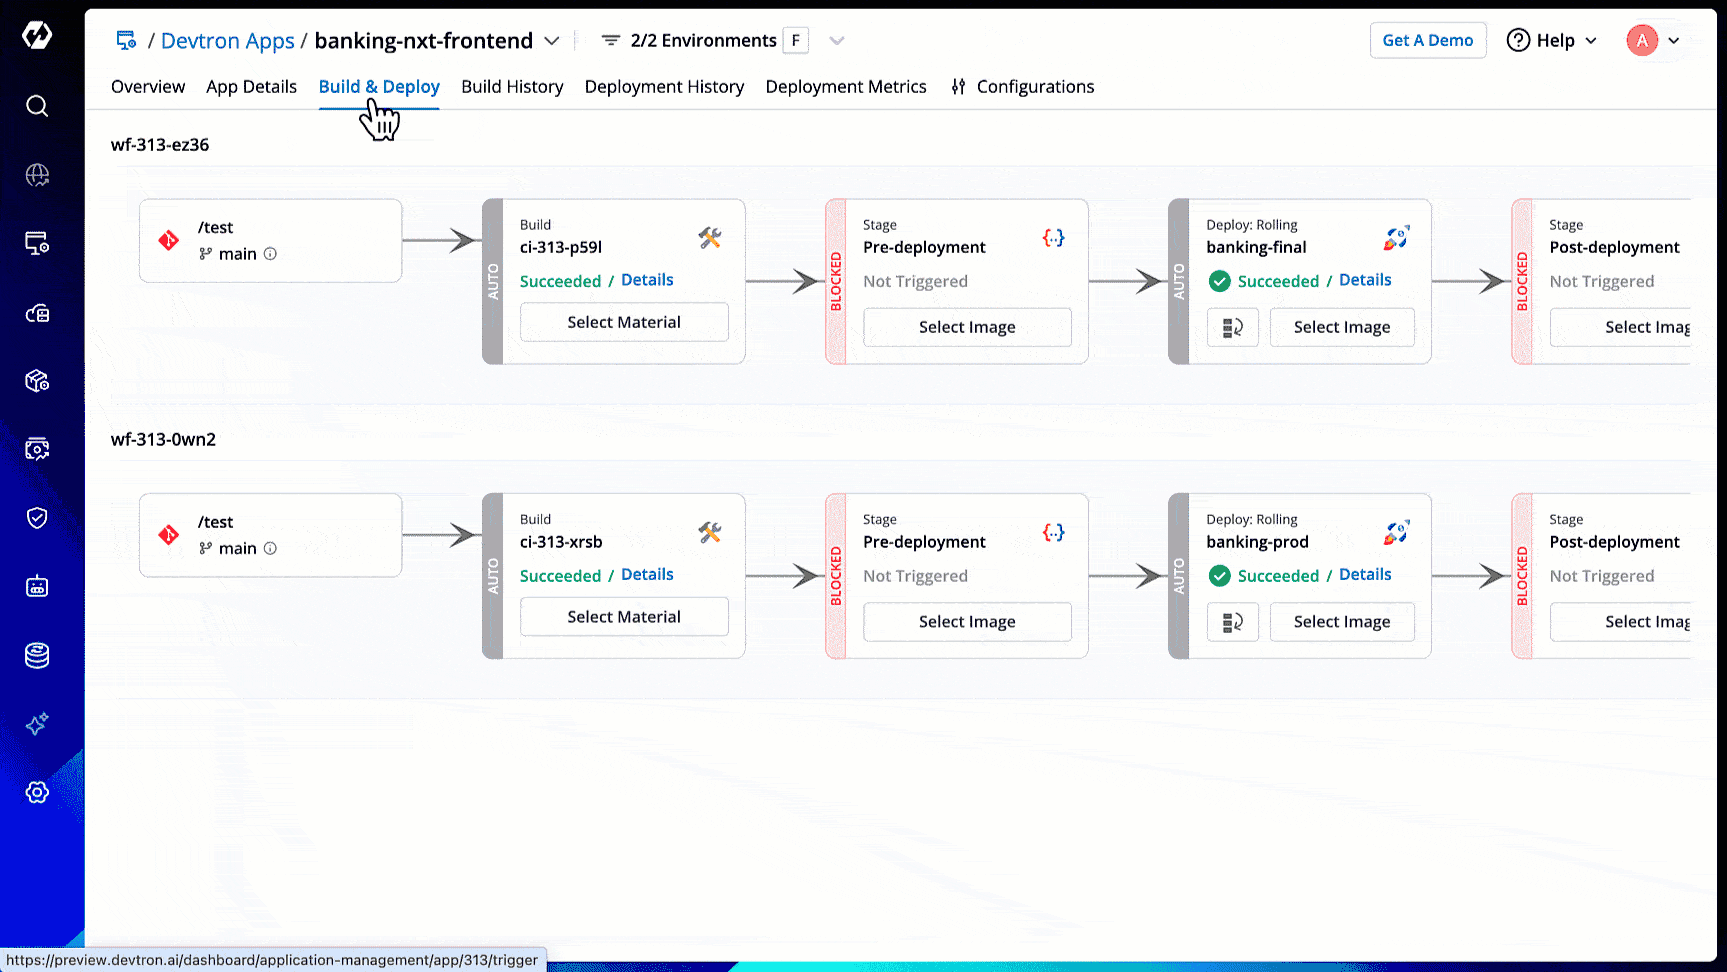Open the security shield icon in sidebar
This screenshot has height=972, width=1727.
(x=37, y=518)
